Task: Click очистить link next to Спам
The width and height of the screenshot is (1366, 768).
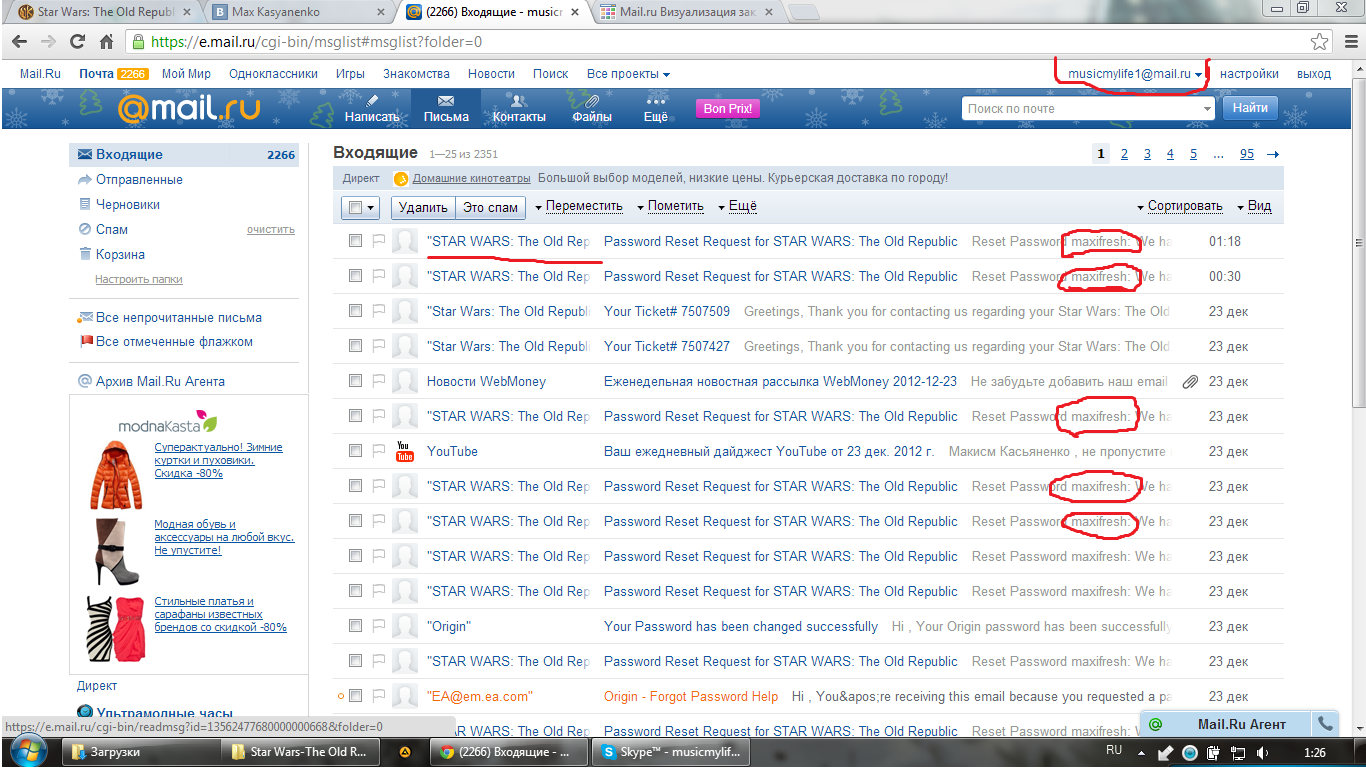Action: click(x=271, y=229)
